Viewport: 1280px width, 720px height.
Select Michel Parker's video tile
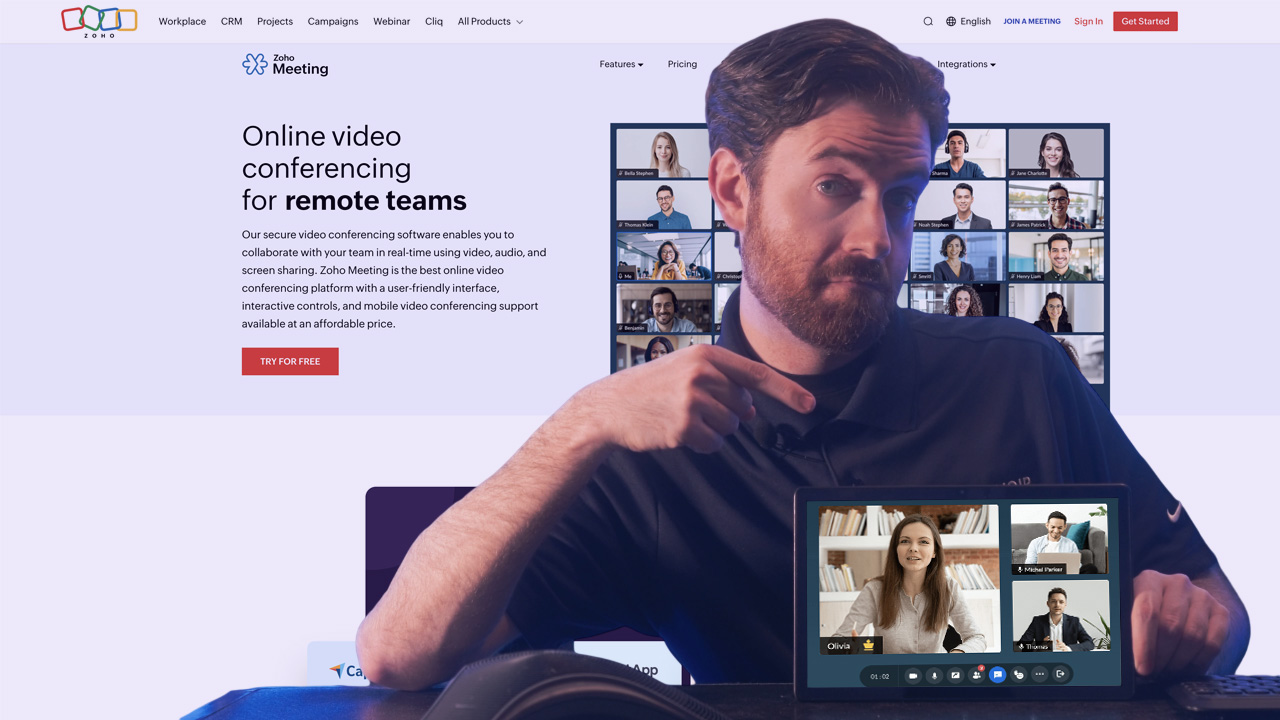coord(1059,540)
